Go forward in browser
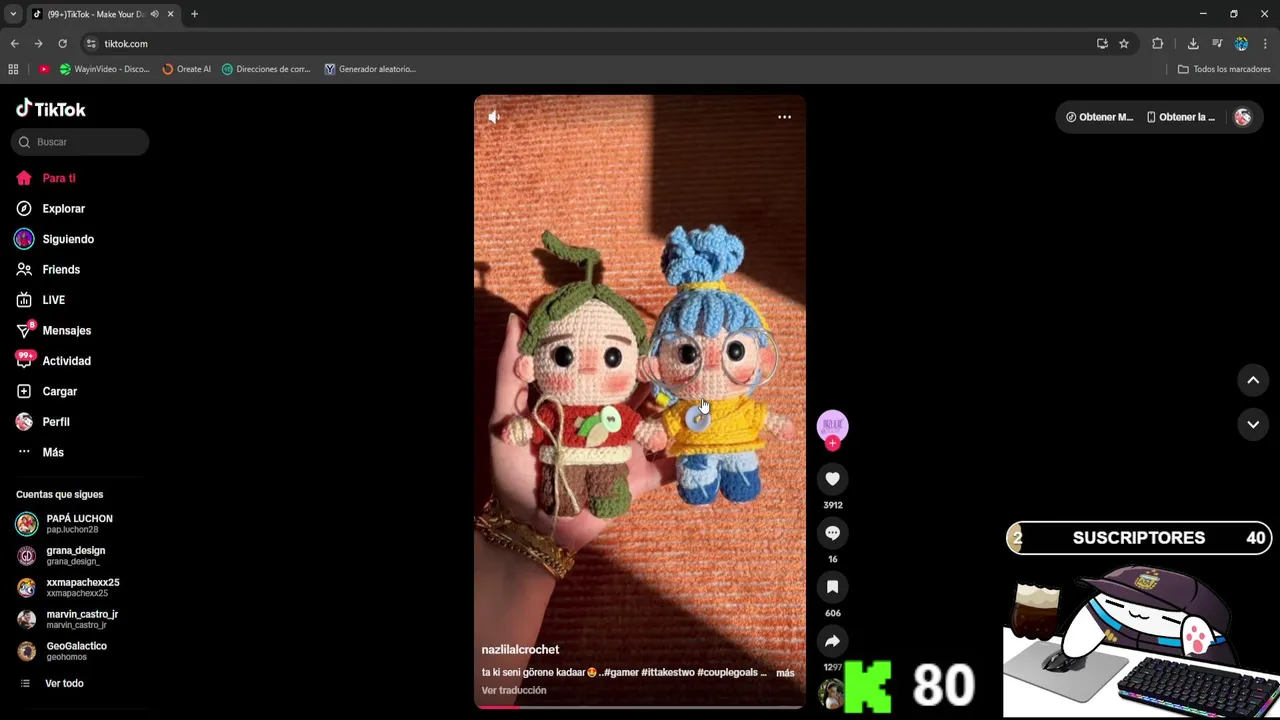This screenshot has width=1280, height=720. [38, 44]
